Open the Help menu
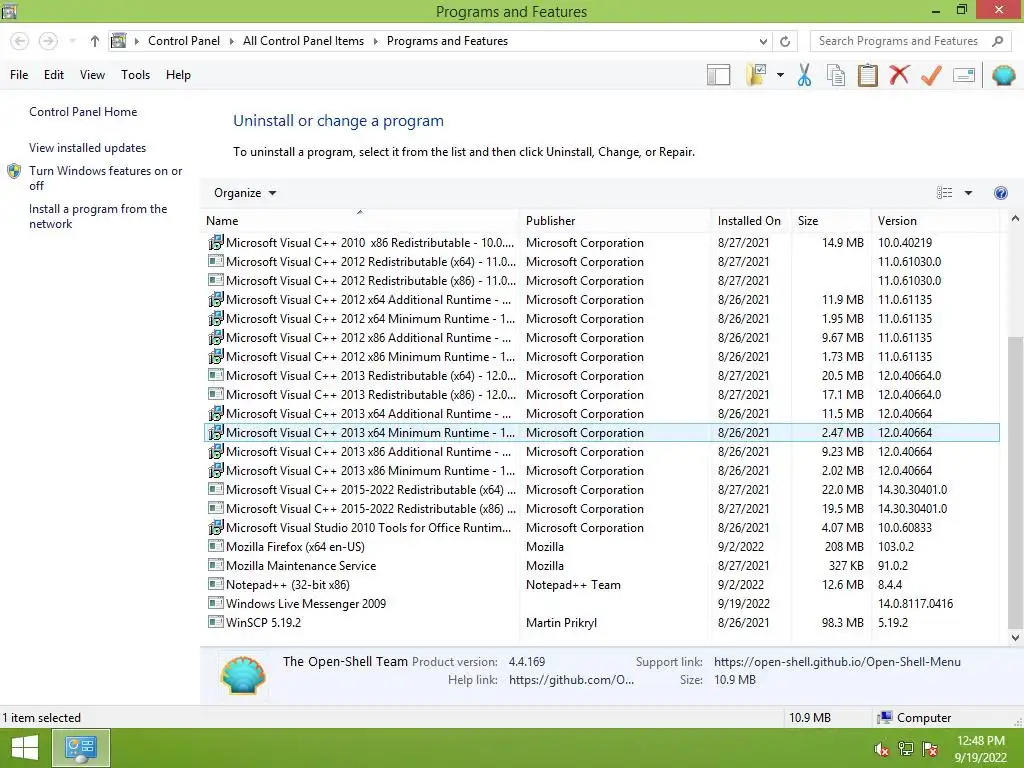The width and height of the screenshot is (1024, 768). pos(178,75)
